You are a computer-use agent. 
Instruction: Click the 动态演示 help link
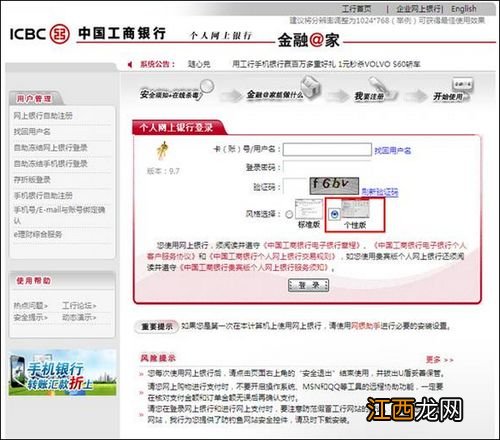point(79,317)
